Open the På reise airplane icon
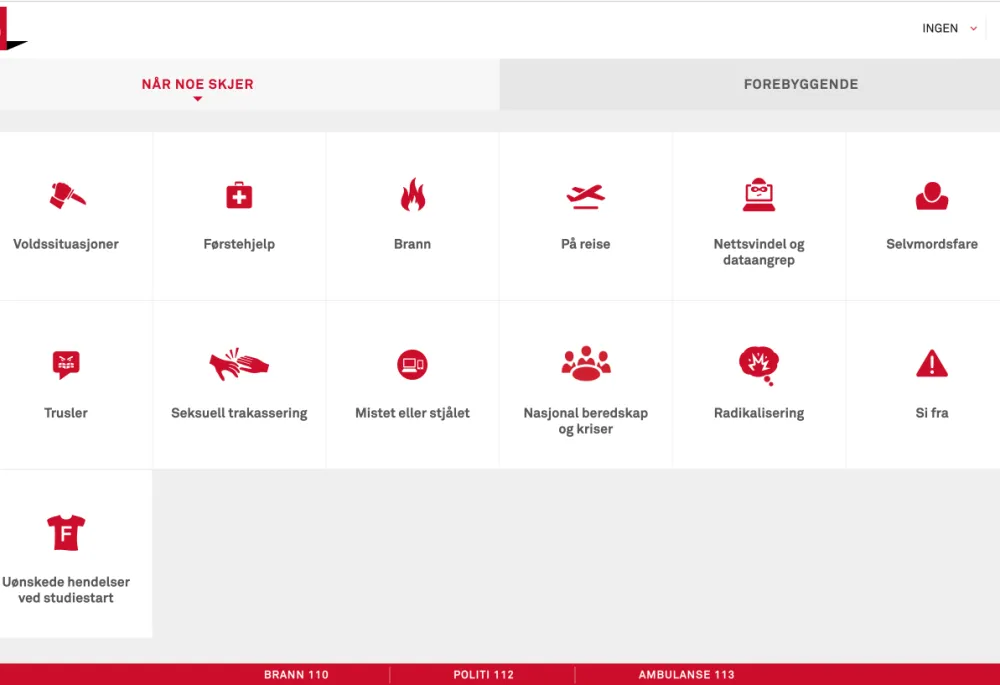Screen dimensions: 1000x685 (585, 196)
